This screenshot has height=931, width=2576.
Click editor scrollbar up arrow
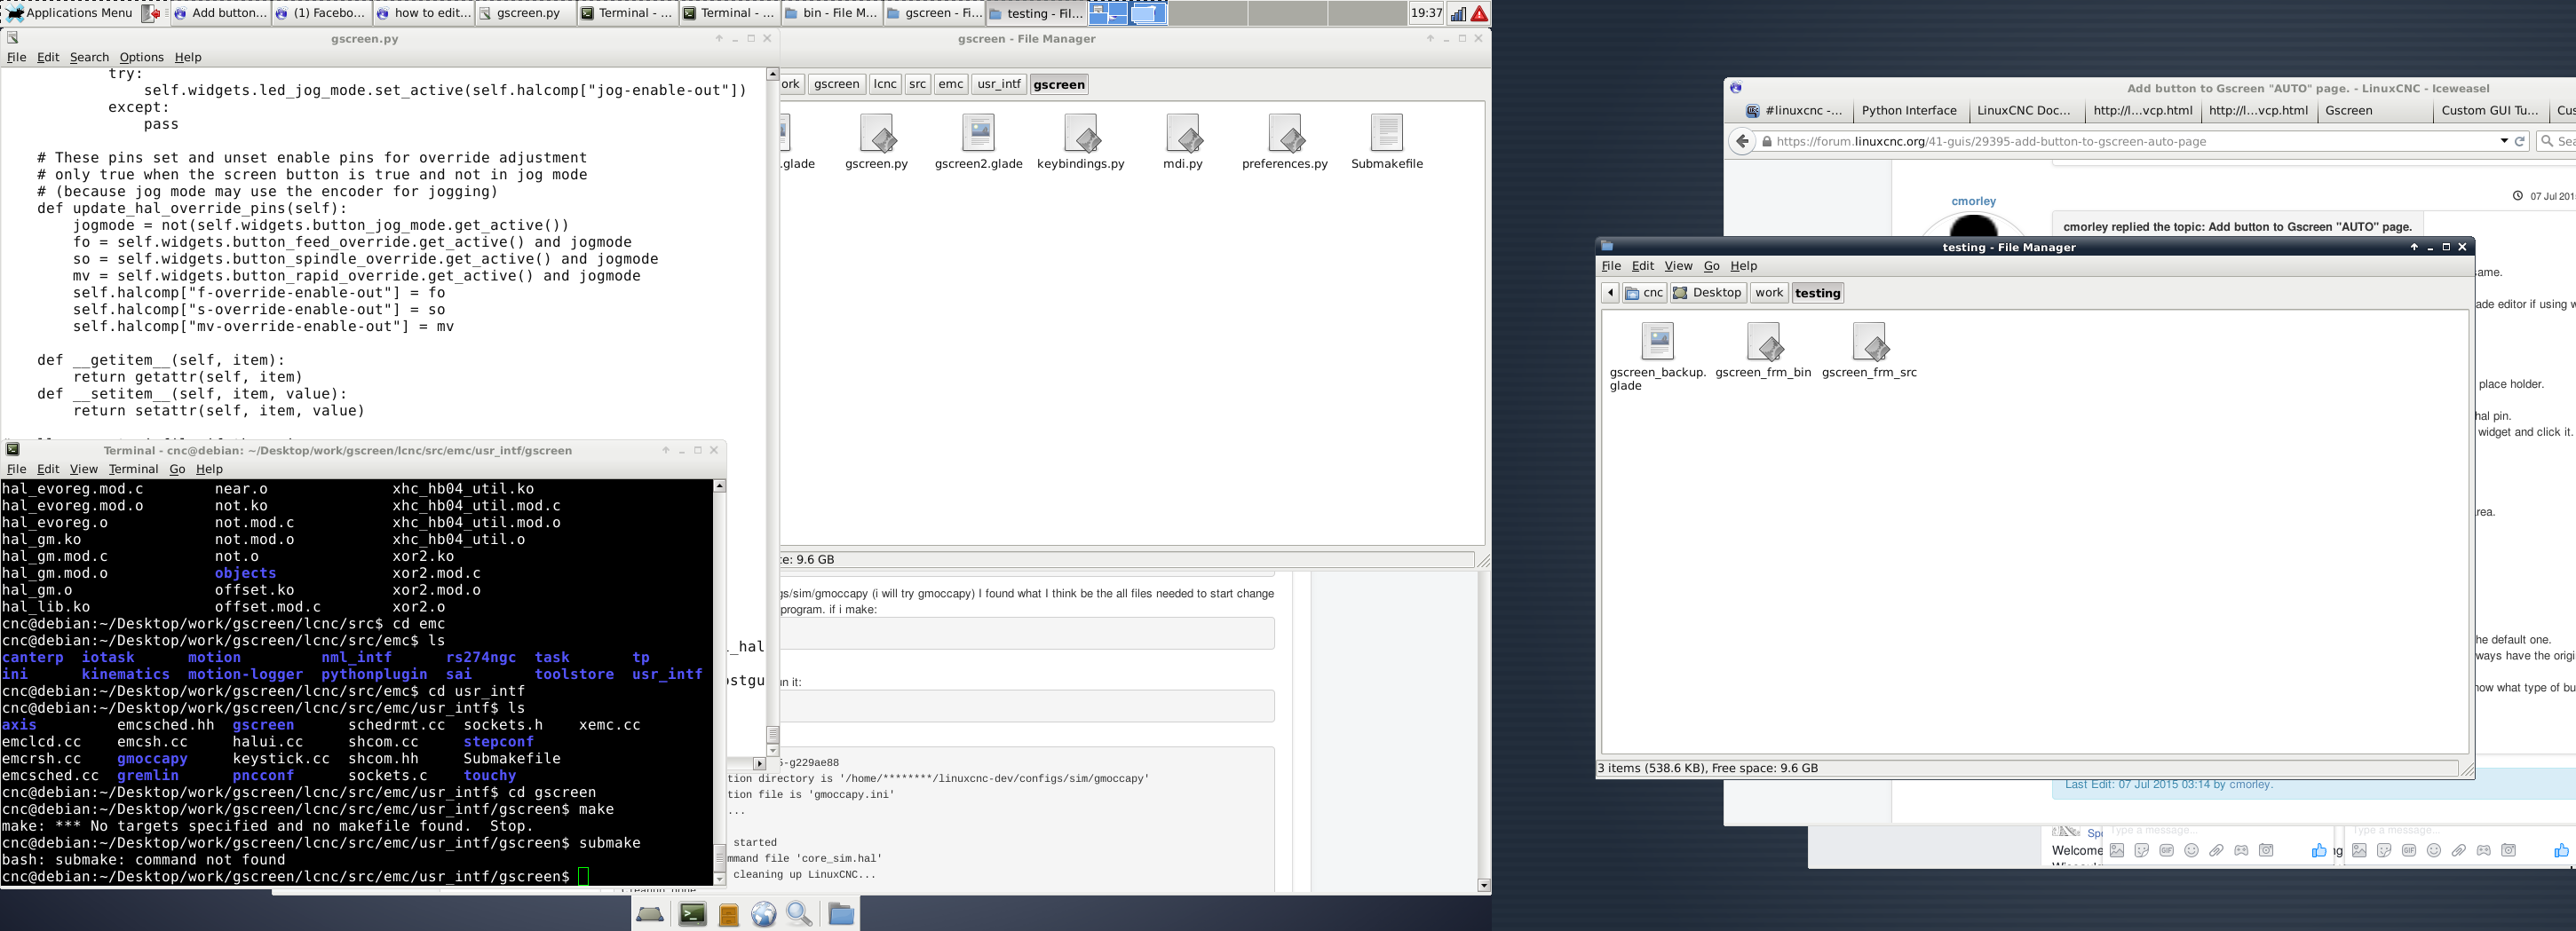click(x=772, y=74)
